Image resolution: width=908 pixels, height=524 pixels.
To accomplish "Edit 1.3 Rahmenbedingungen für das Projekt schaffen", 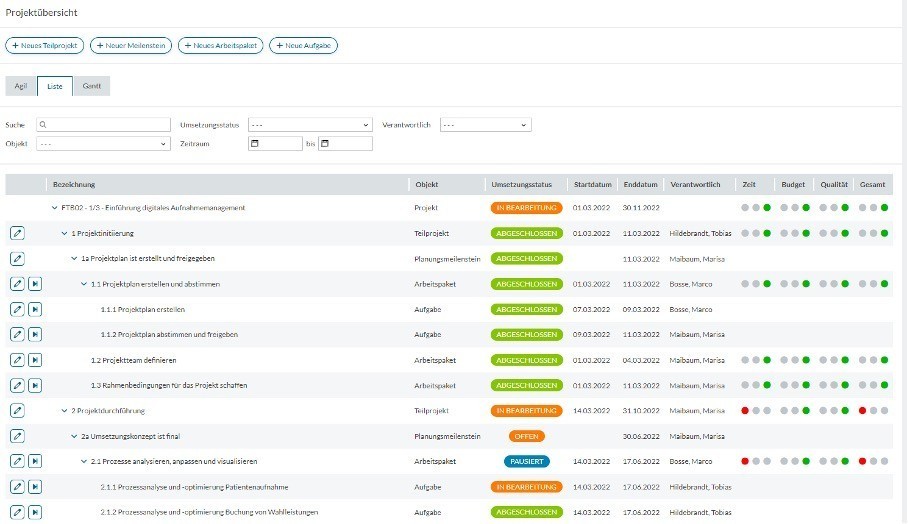I will [17, 385].
